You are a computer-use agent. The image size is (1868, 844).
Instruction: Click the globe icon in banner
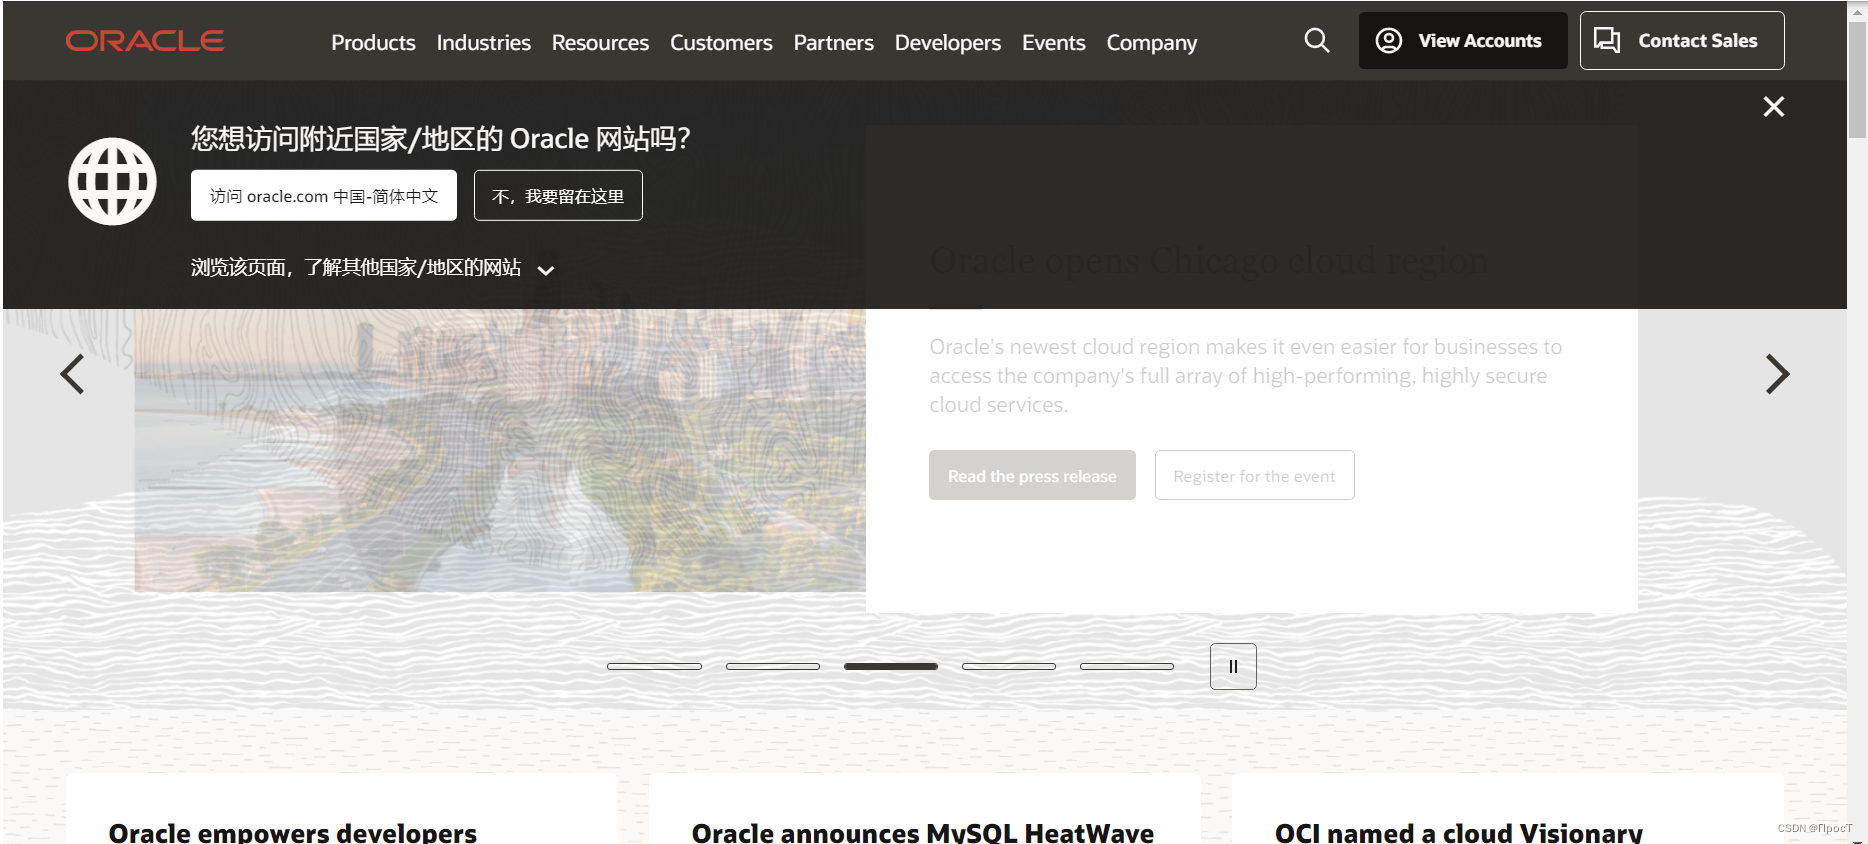tap(112, 181)
